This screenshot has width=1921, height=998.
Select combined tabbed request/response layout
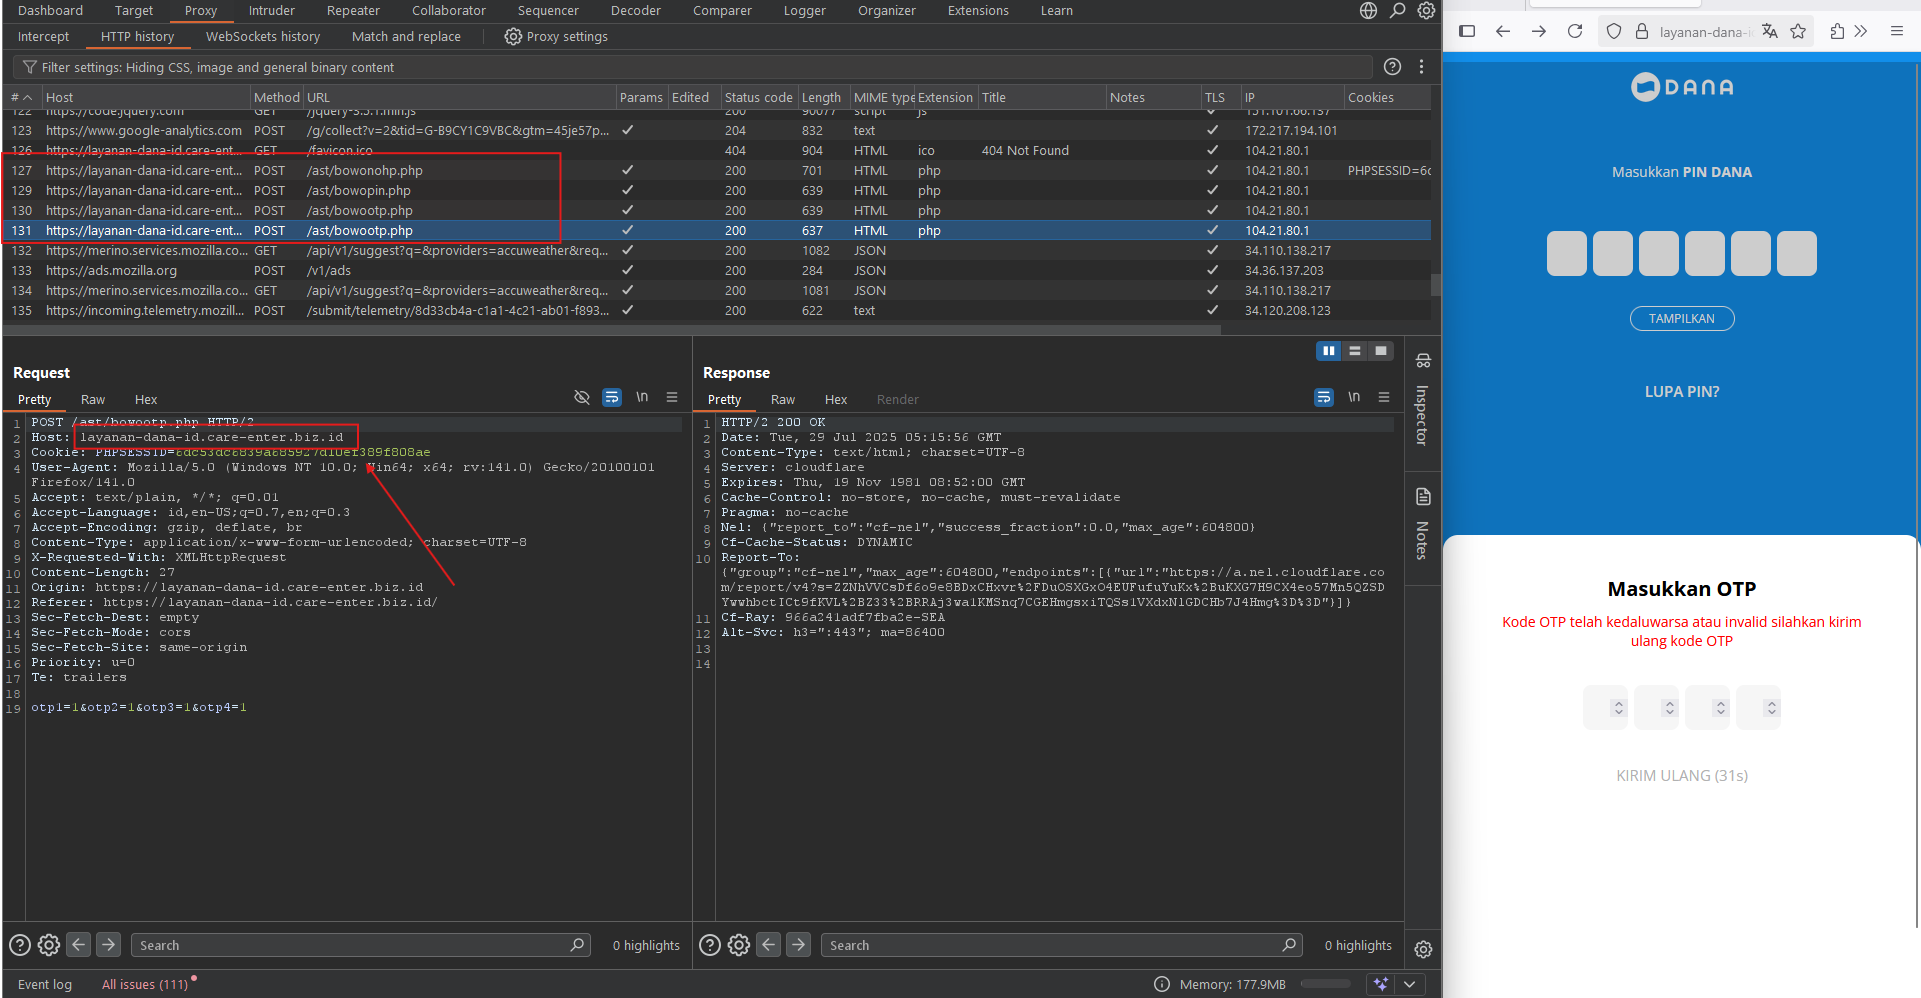coord(1381,351)
